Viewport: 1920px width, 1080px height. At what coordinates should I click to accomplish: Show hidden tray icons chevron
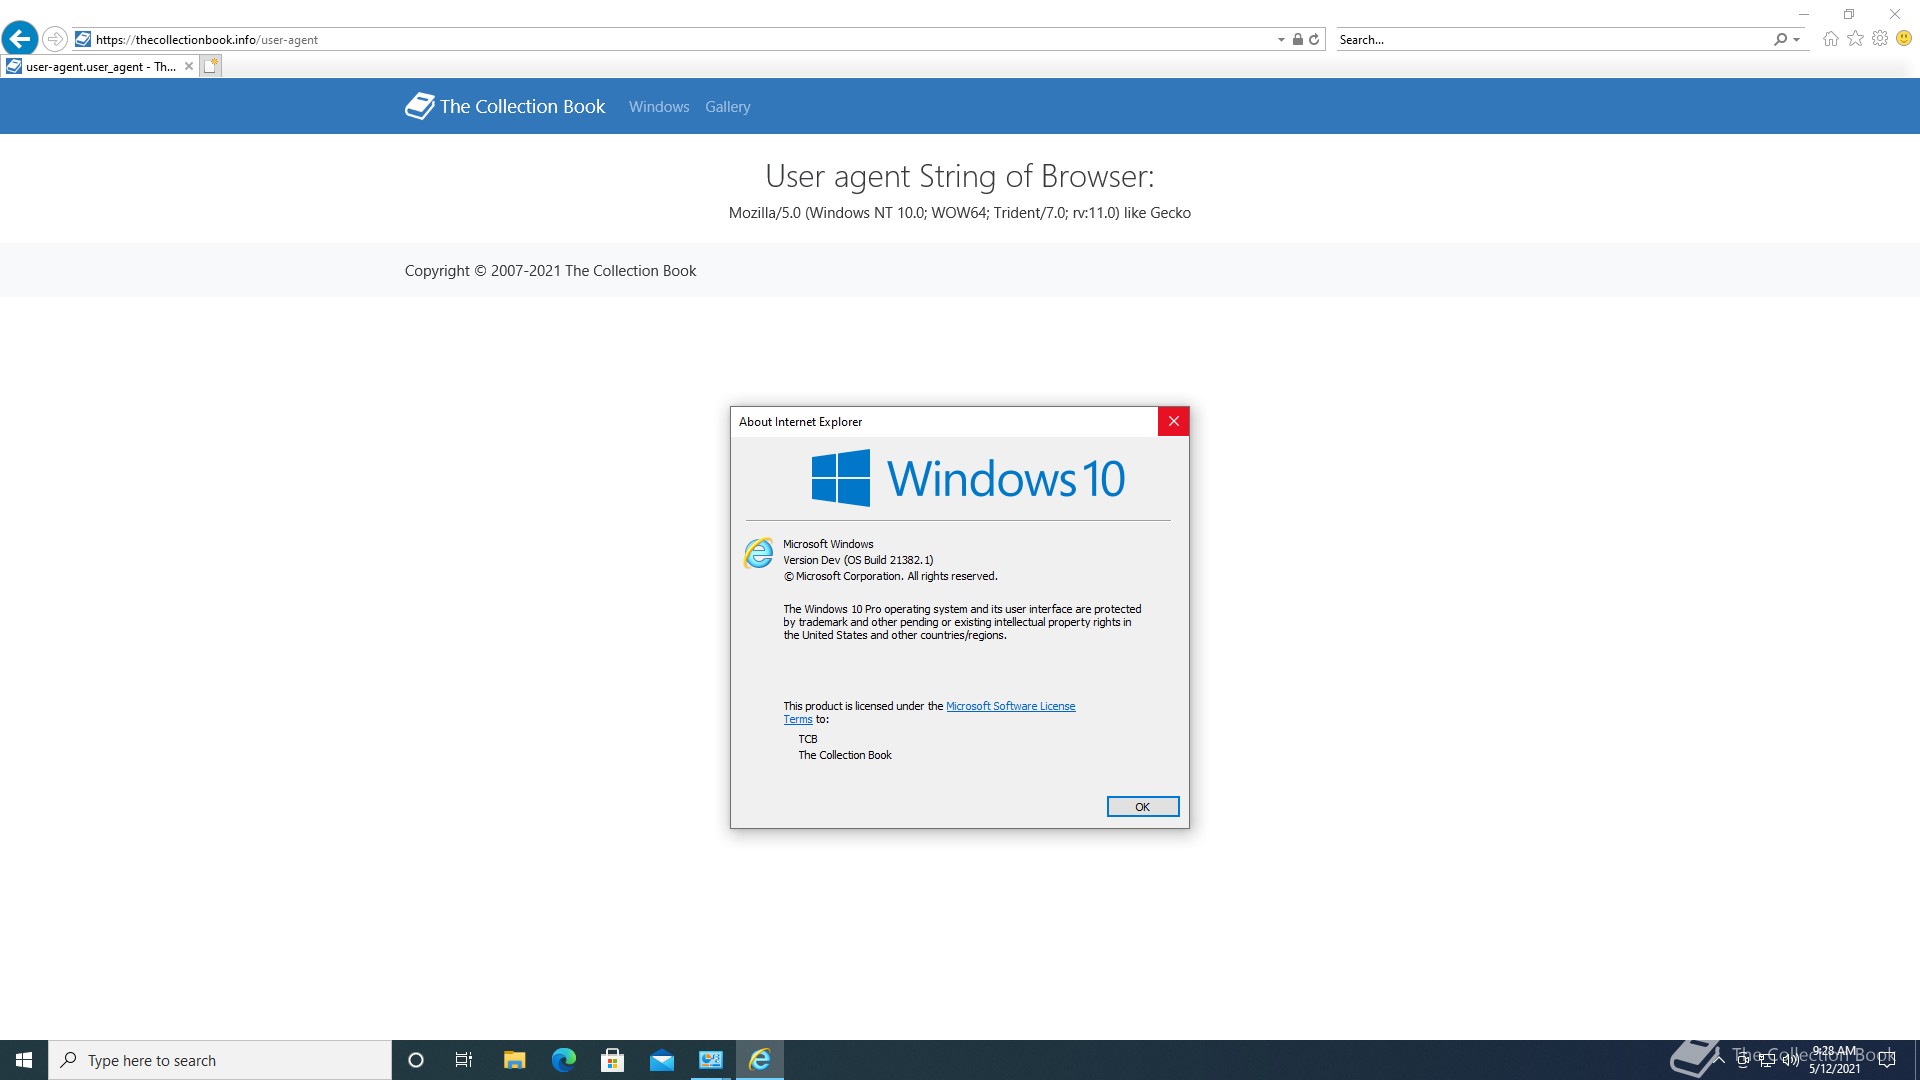[x=1719, y=1060]
